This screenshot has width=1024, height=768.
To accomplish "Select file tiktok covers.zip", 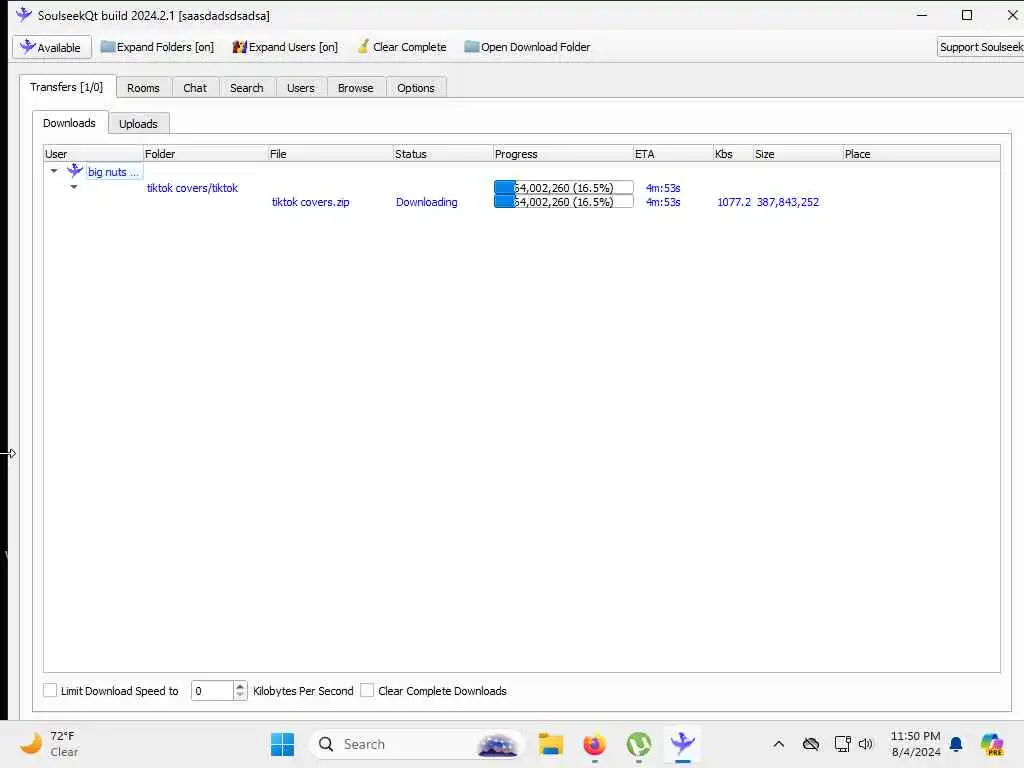I will 310,202.
